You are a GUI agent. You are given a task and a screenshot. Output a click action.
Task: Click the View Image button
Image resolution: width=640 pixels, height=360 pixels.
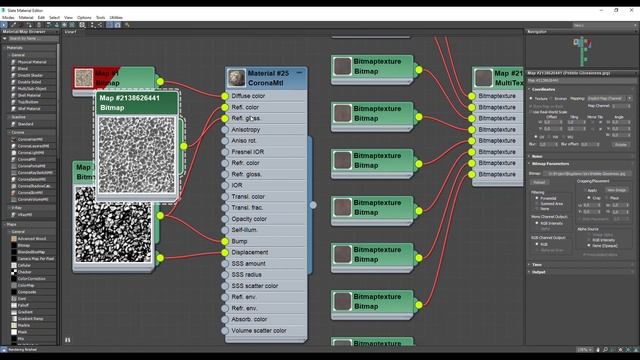point(616,190)
